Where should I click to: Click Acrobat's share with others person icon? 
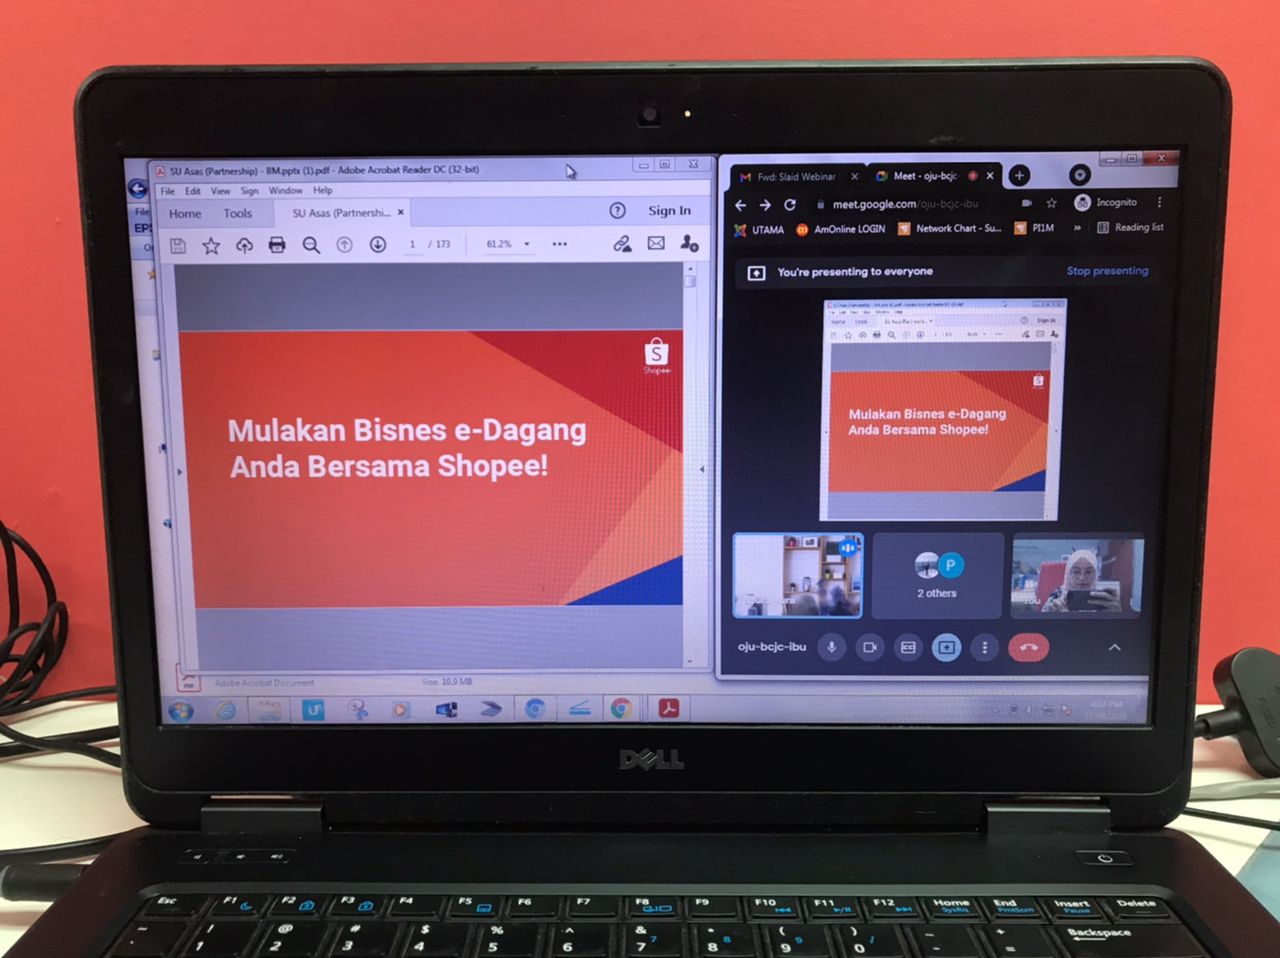(689, 243)
